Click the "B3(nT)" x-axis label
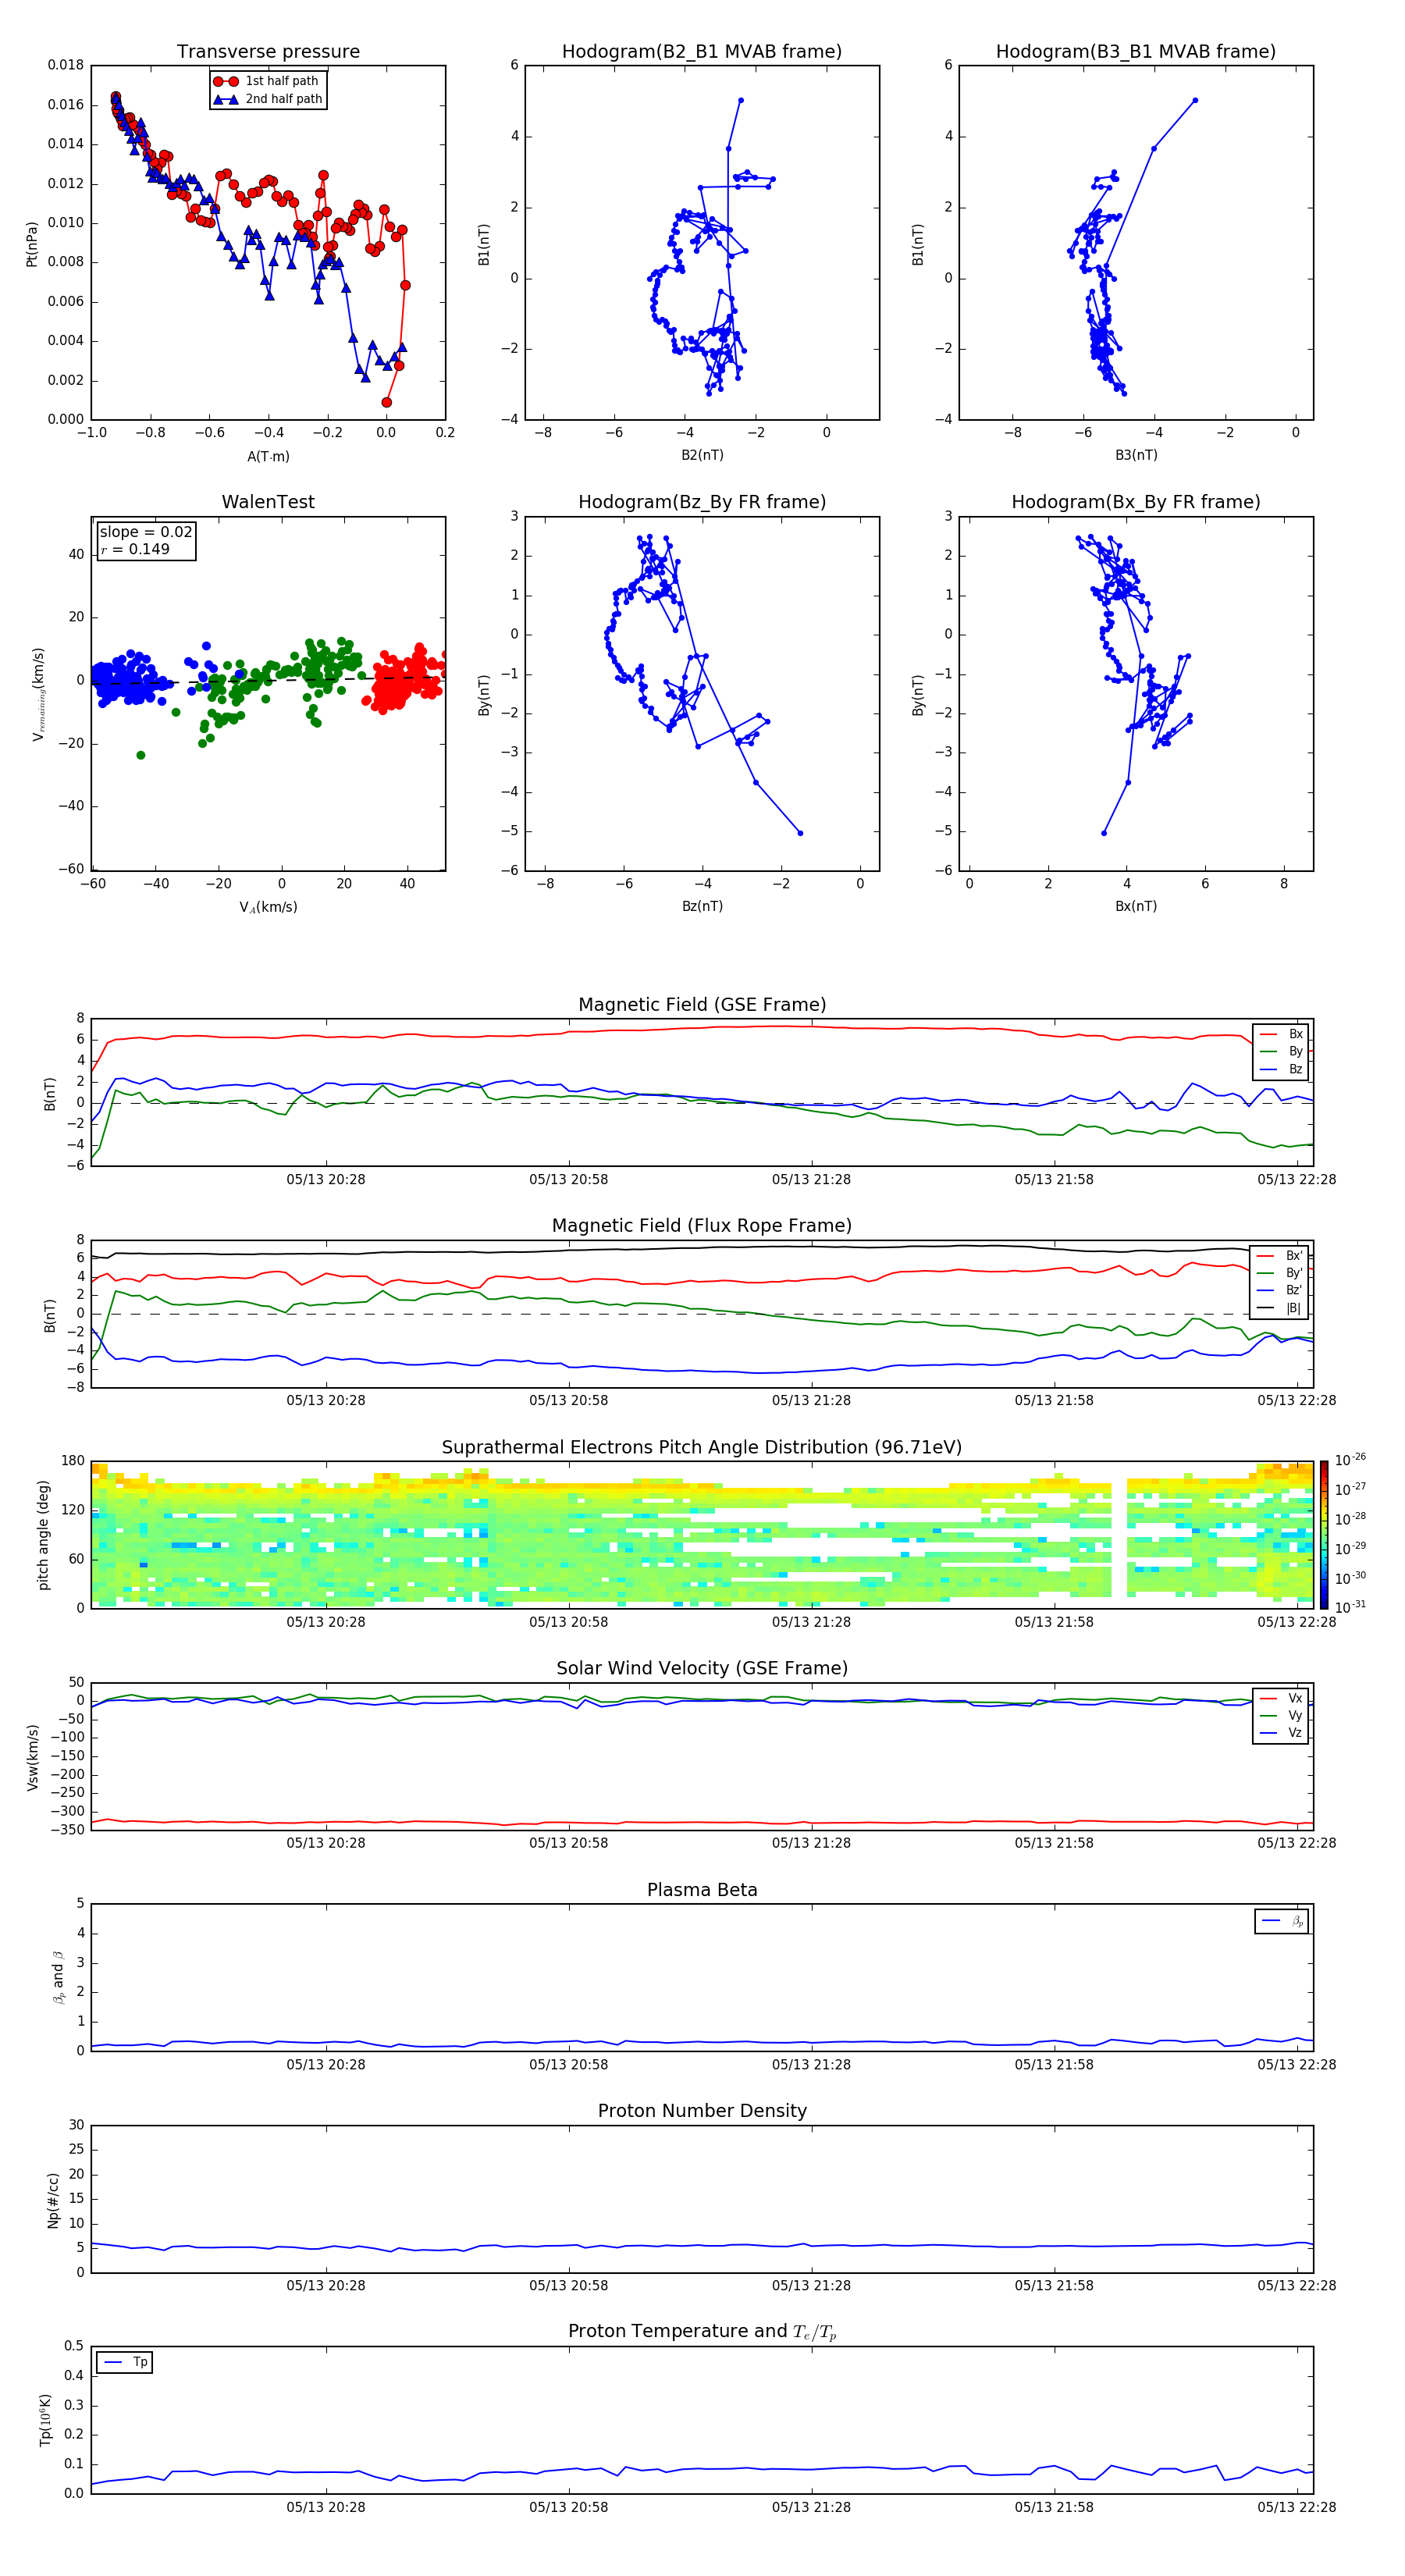This screenshot has width=1405, height=2576. coord(1136,455)
